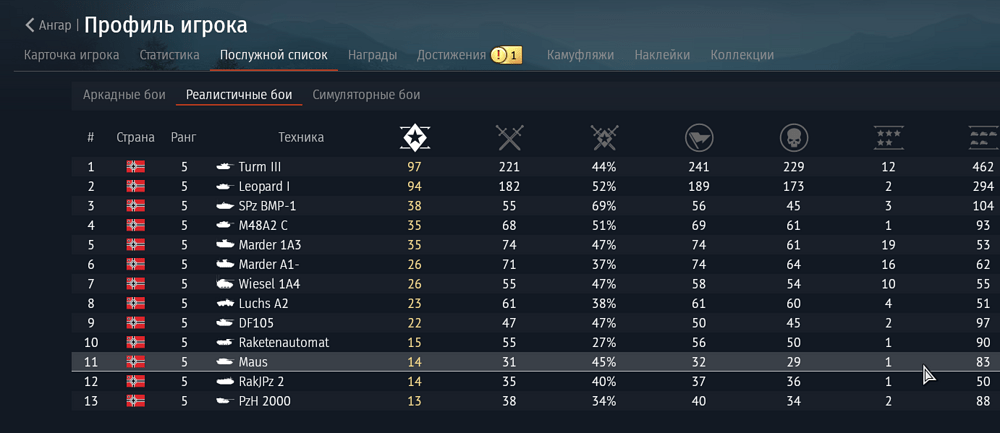Sort by the skull deaths column icon
Viewport: 1000px width, 433px height.
[x=792, y=137]
